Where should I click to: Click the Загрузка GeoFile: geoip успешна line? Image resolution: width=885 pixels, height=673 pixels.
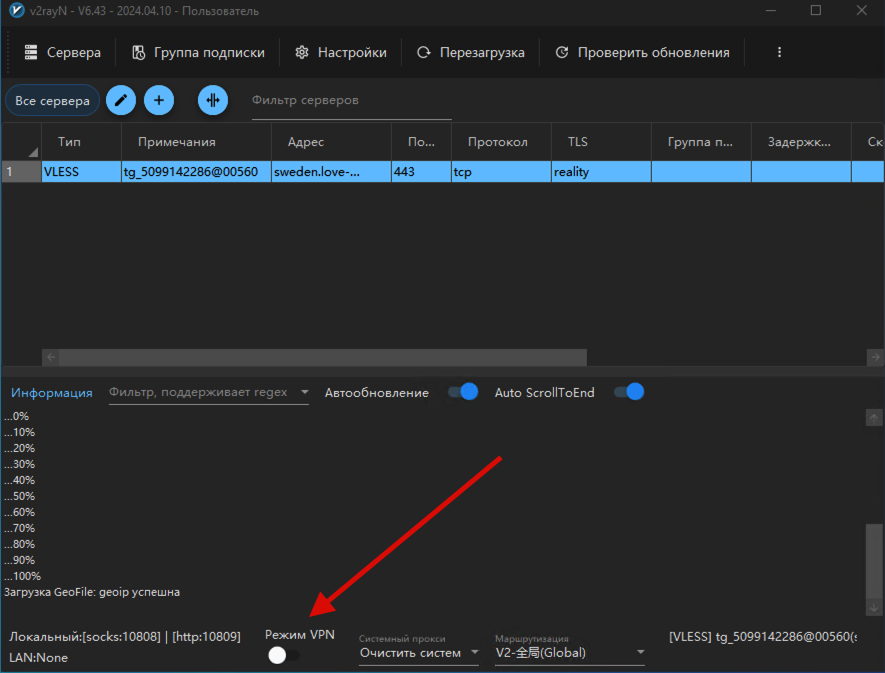pyautogui.click(x=92, y=592)
